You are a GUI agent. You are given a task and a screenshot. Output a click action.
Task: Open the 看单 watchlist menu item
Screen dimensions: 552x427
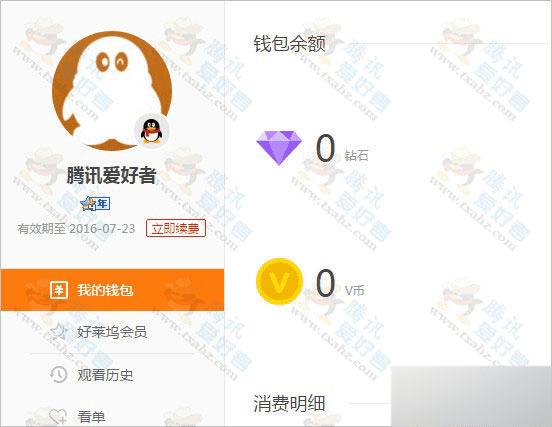click(x=112, y=416)
